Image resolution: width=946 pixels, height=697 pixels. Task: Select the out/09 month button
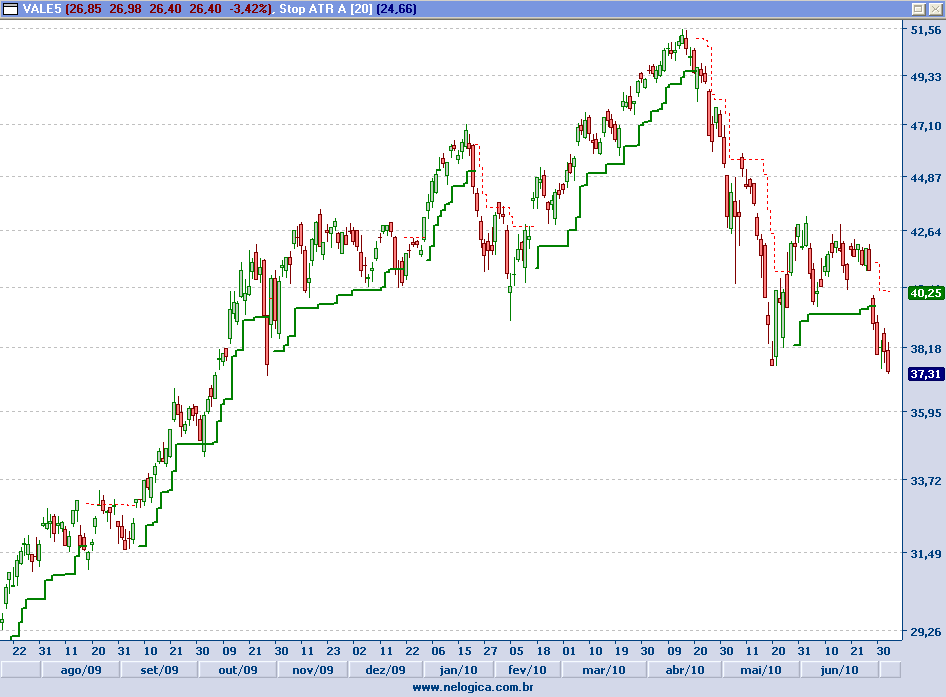click(x=238, y=670)
